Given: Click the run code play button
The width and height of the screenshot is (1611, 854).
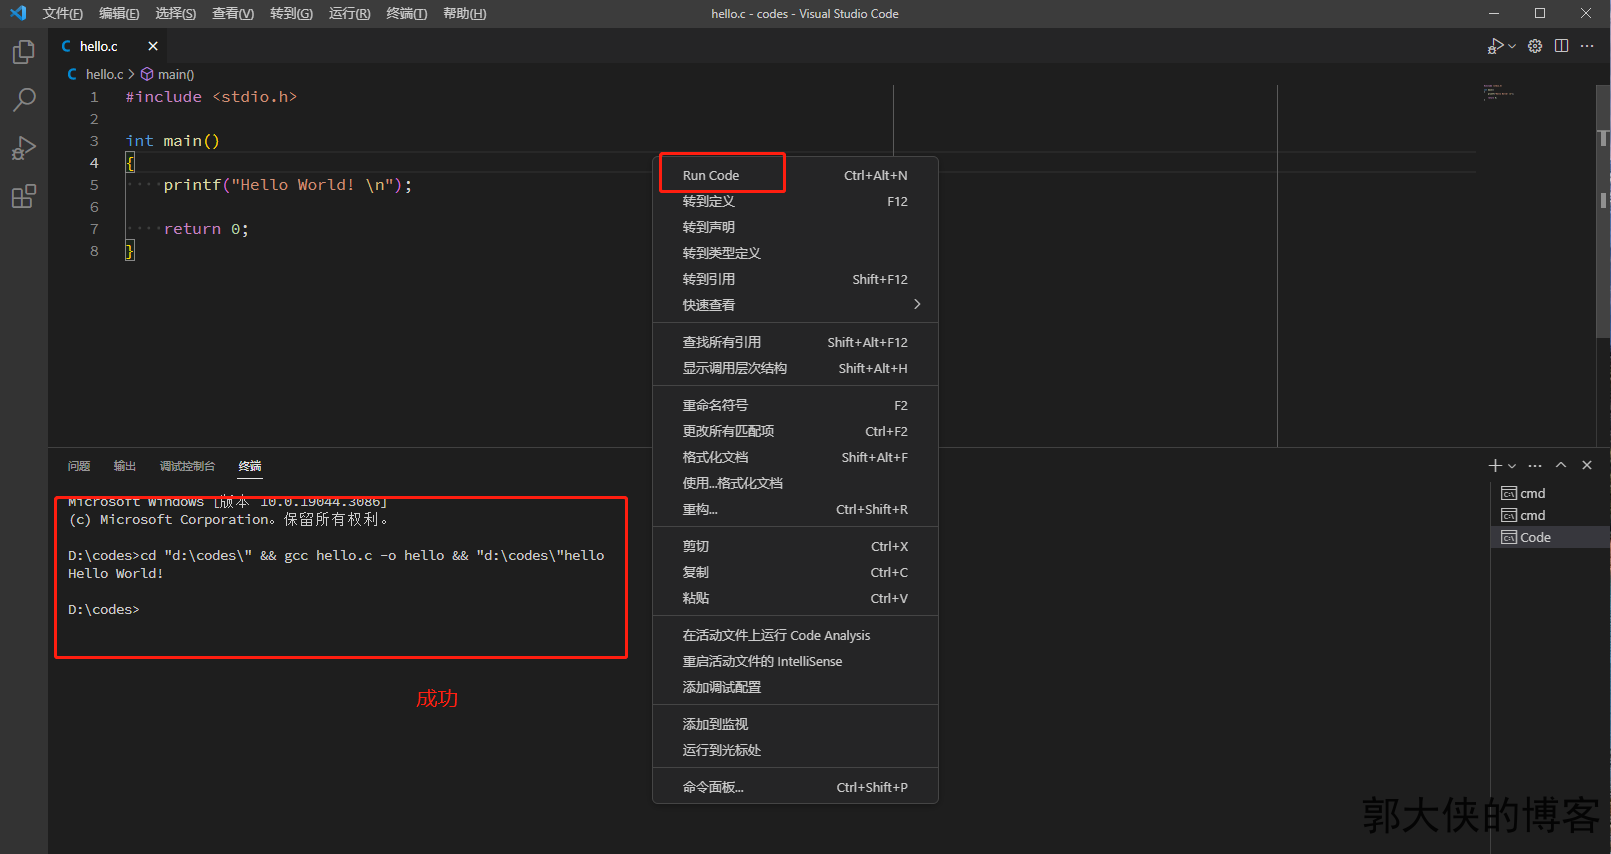Looking at the screenshot, I should (x=1495, y=46).
